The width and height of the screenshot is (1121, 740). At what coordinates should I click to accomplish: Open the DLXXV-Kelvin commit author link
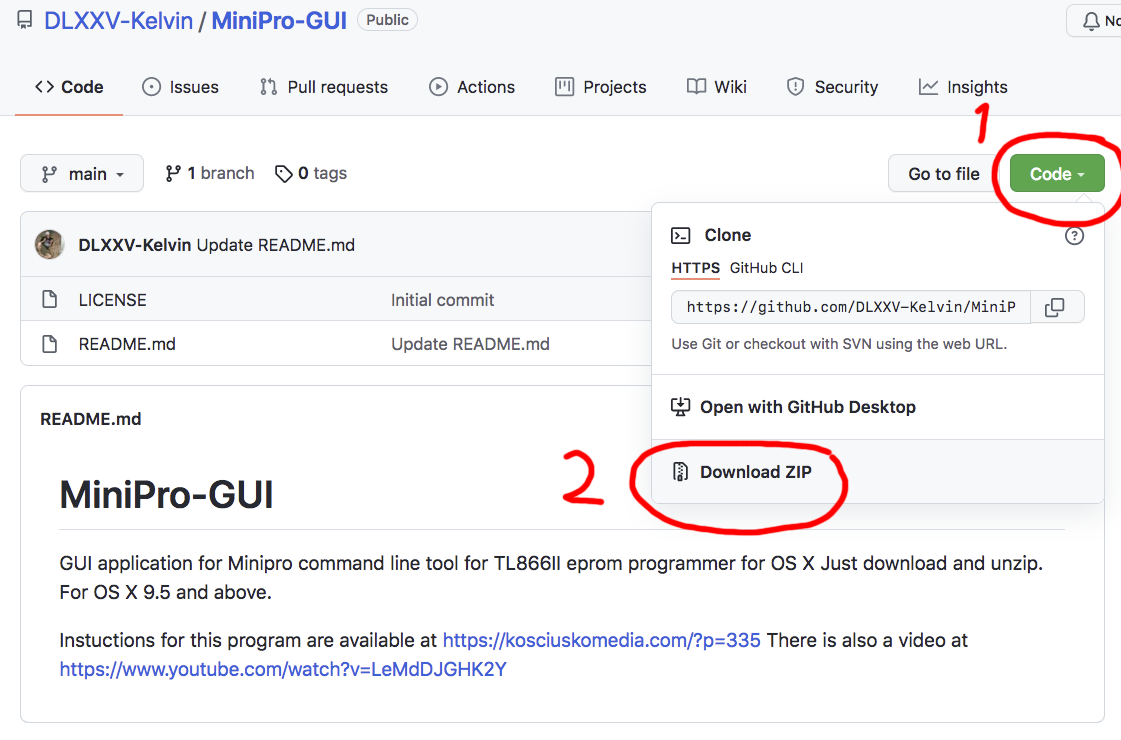click(x=134, y=245)
